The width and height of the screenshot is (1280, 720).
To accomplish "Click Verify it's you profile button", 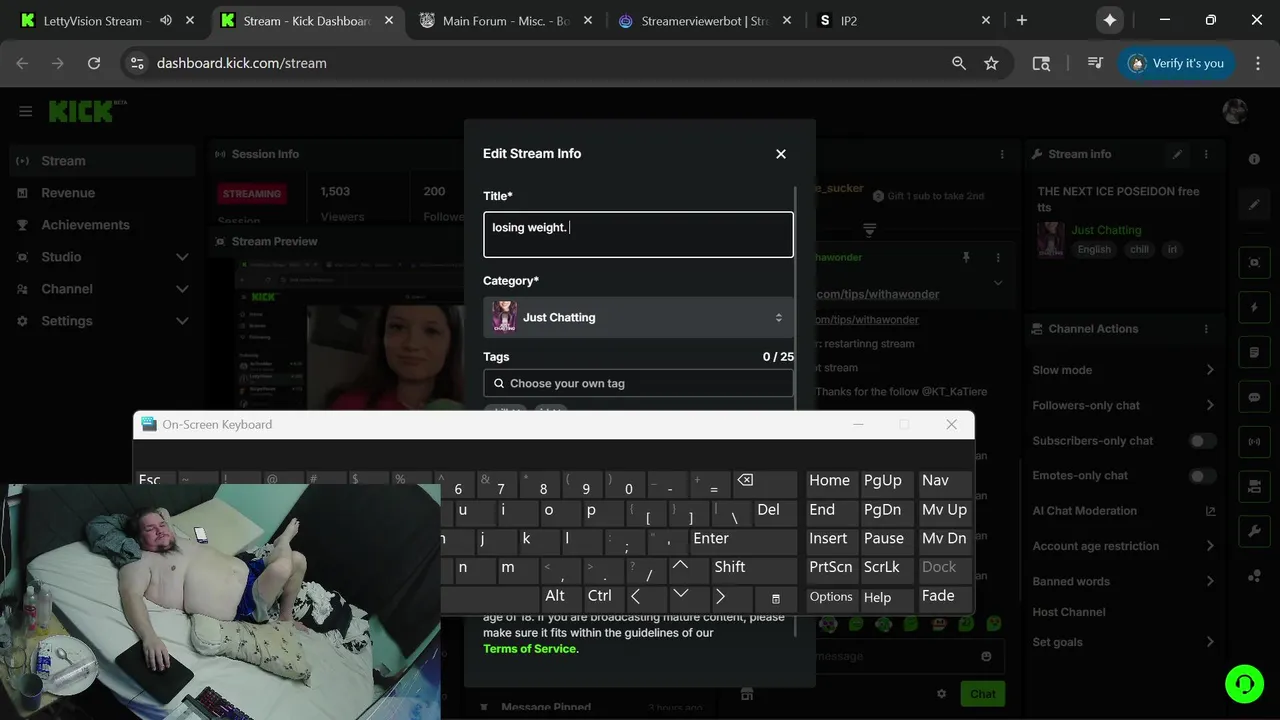I will tap(1177, 63).
